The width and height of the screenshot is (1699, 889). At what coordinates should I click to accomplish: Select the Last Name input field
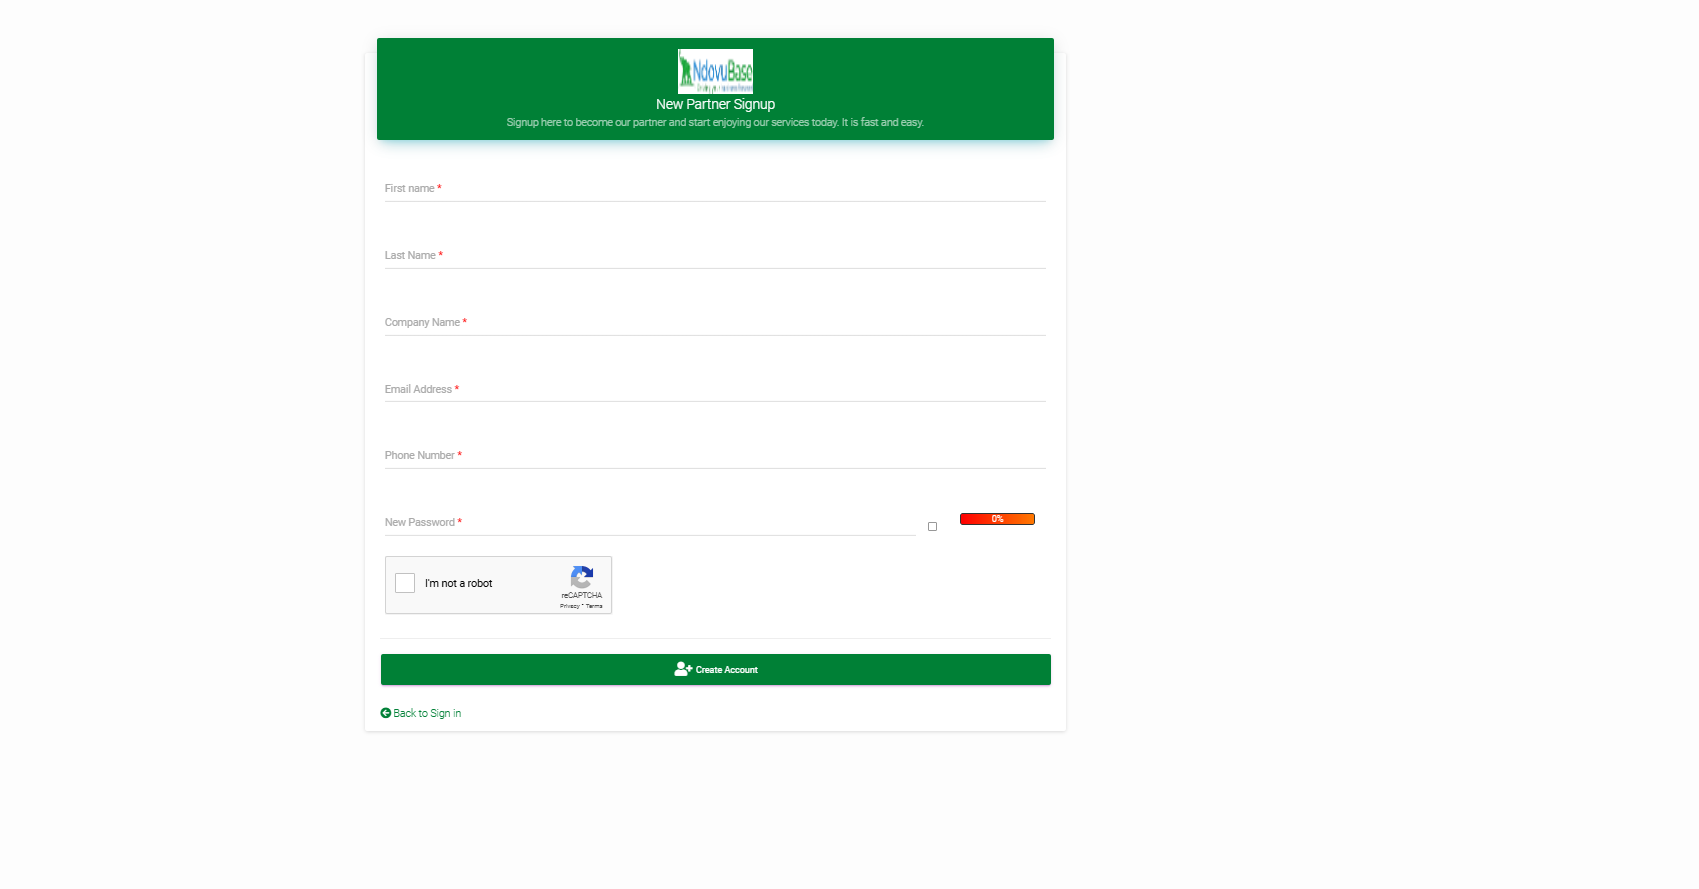(x=715, y=255)
